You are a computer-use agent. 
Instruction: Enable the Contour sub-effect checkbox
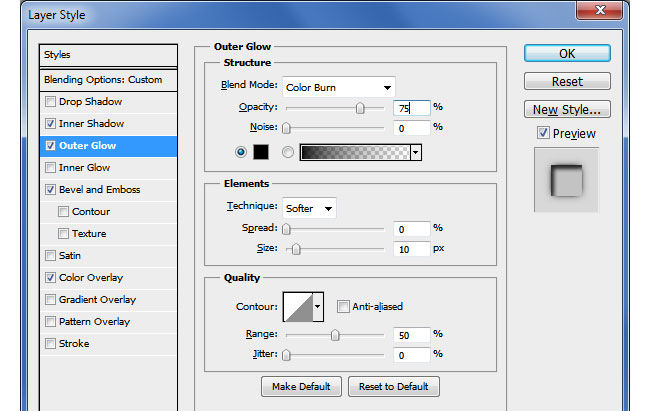click(x=63, y=212)
